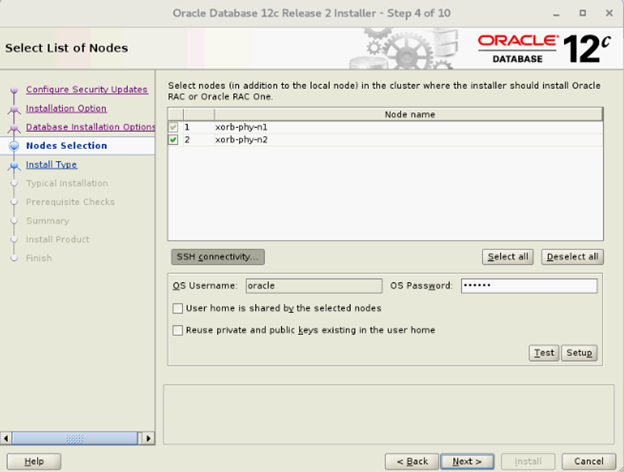Go Back to previous step
Viewport: 624px width, 472px height.
tap(412, 462)
